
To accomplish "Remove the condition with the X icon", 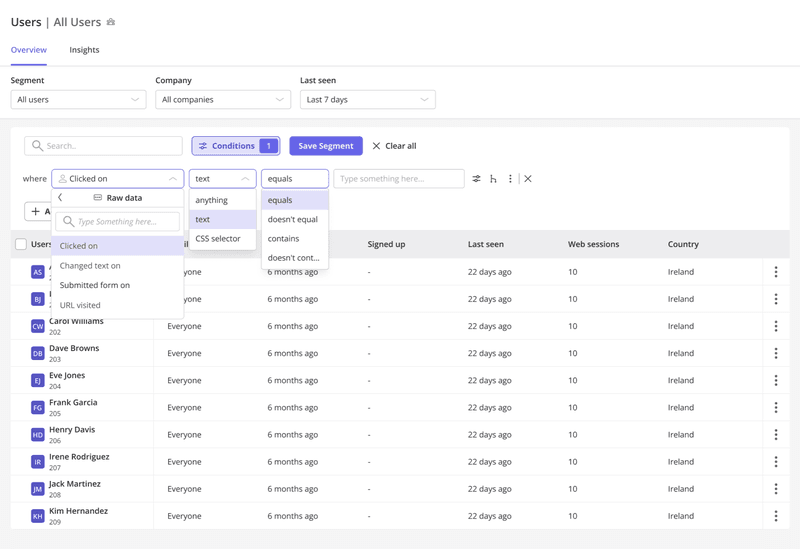I will pyautogui.click(x=528, y=179).
